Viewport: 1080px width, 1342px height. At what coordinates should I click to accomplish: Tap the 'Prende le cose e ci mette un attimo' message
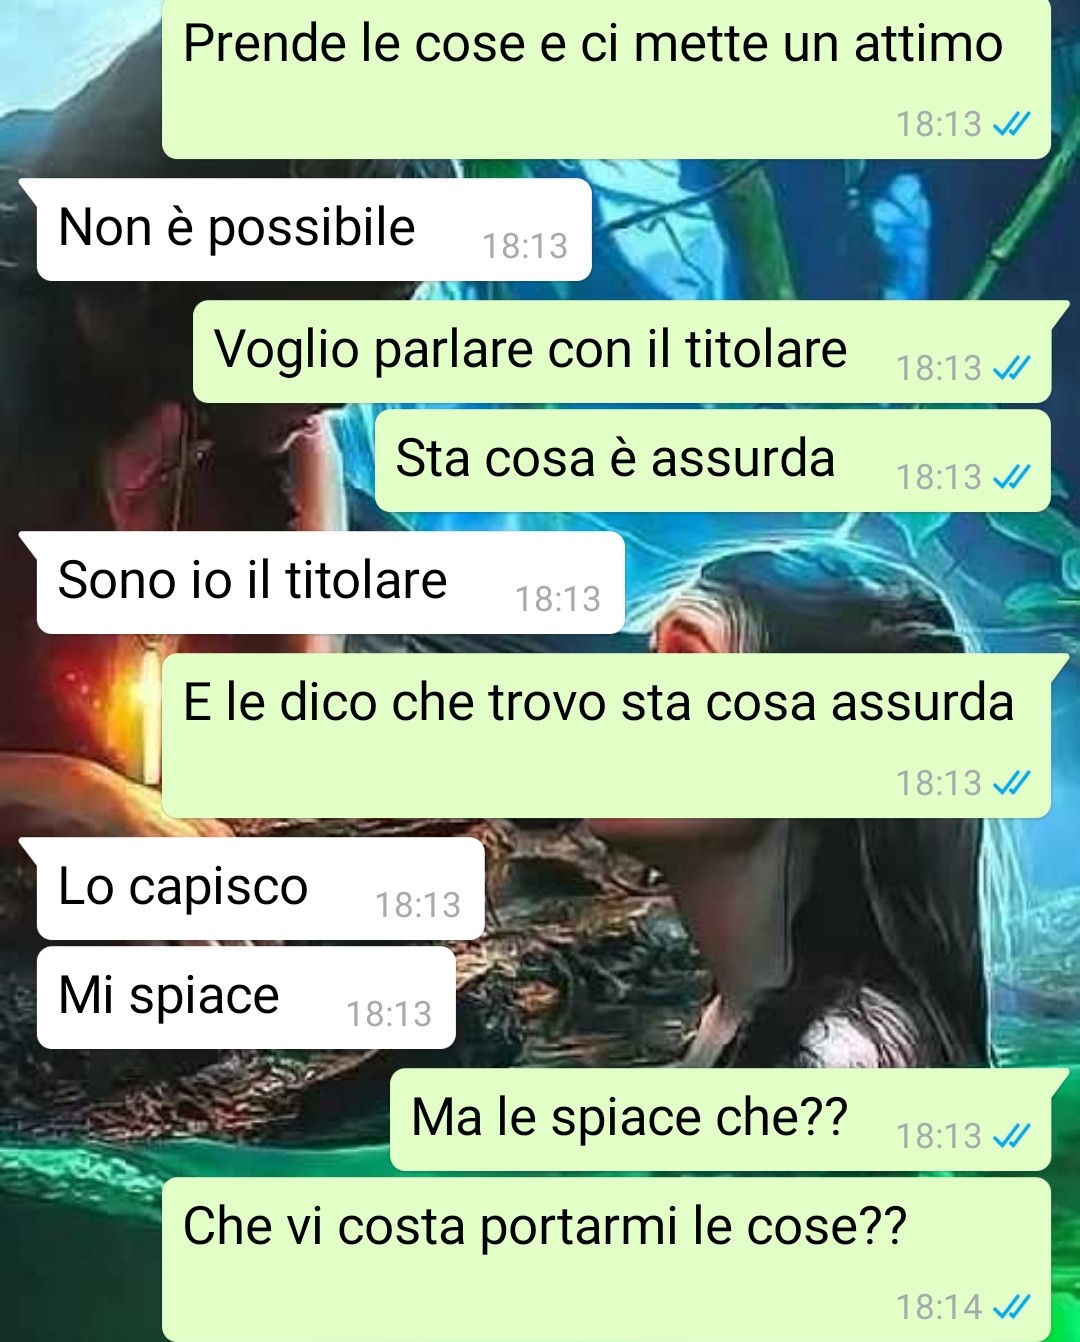[606, 78]
